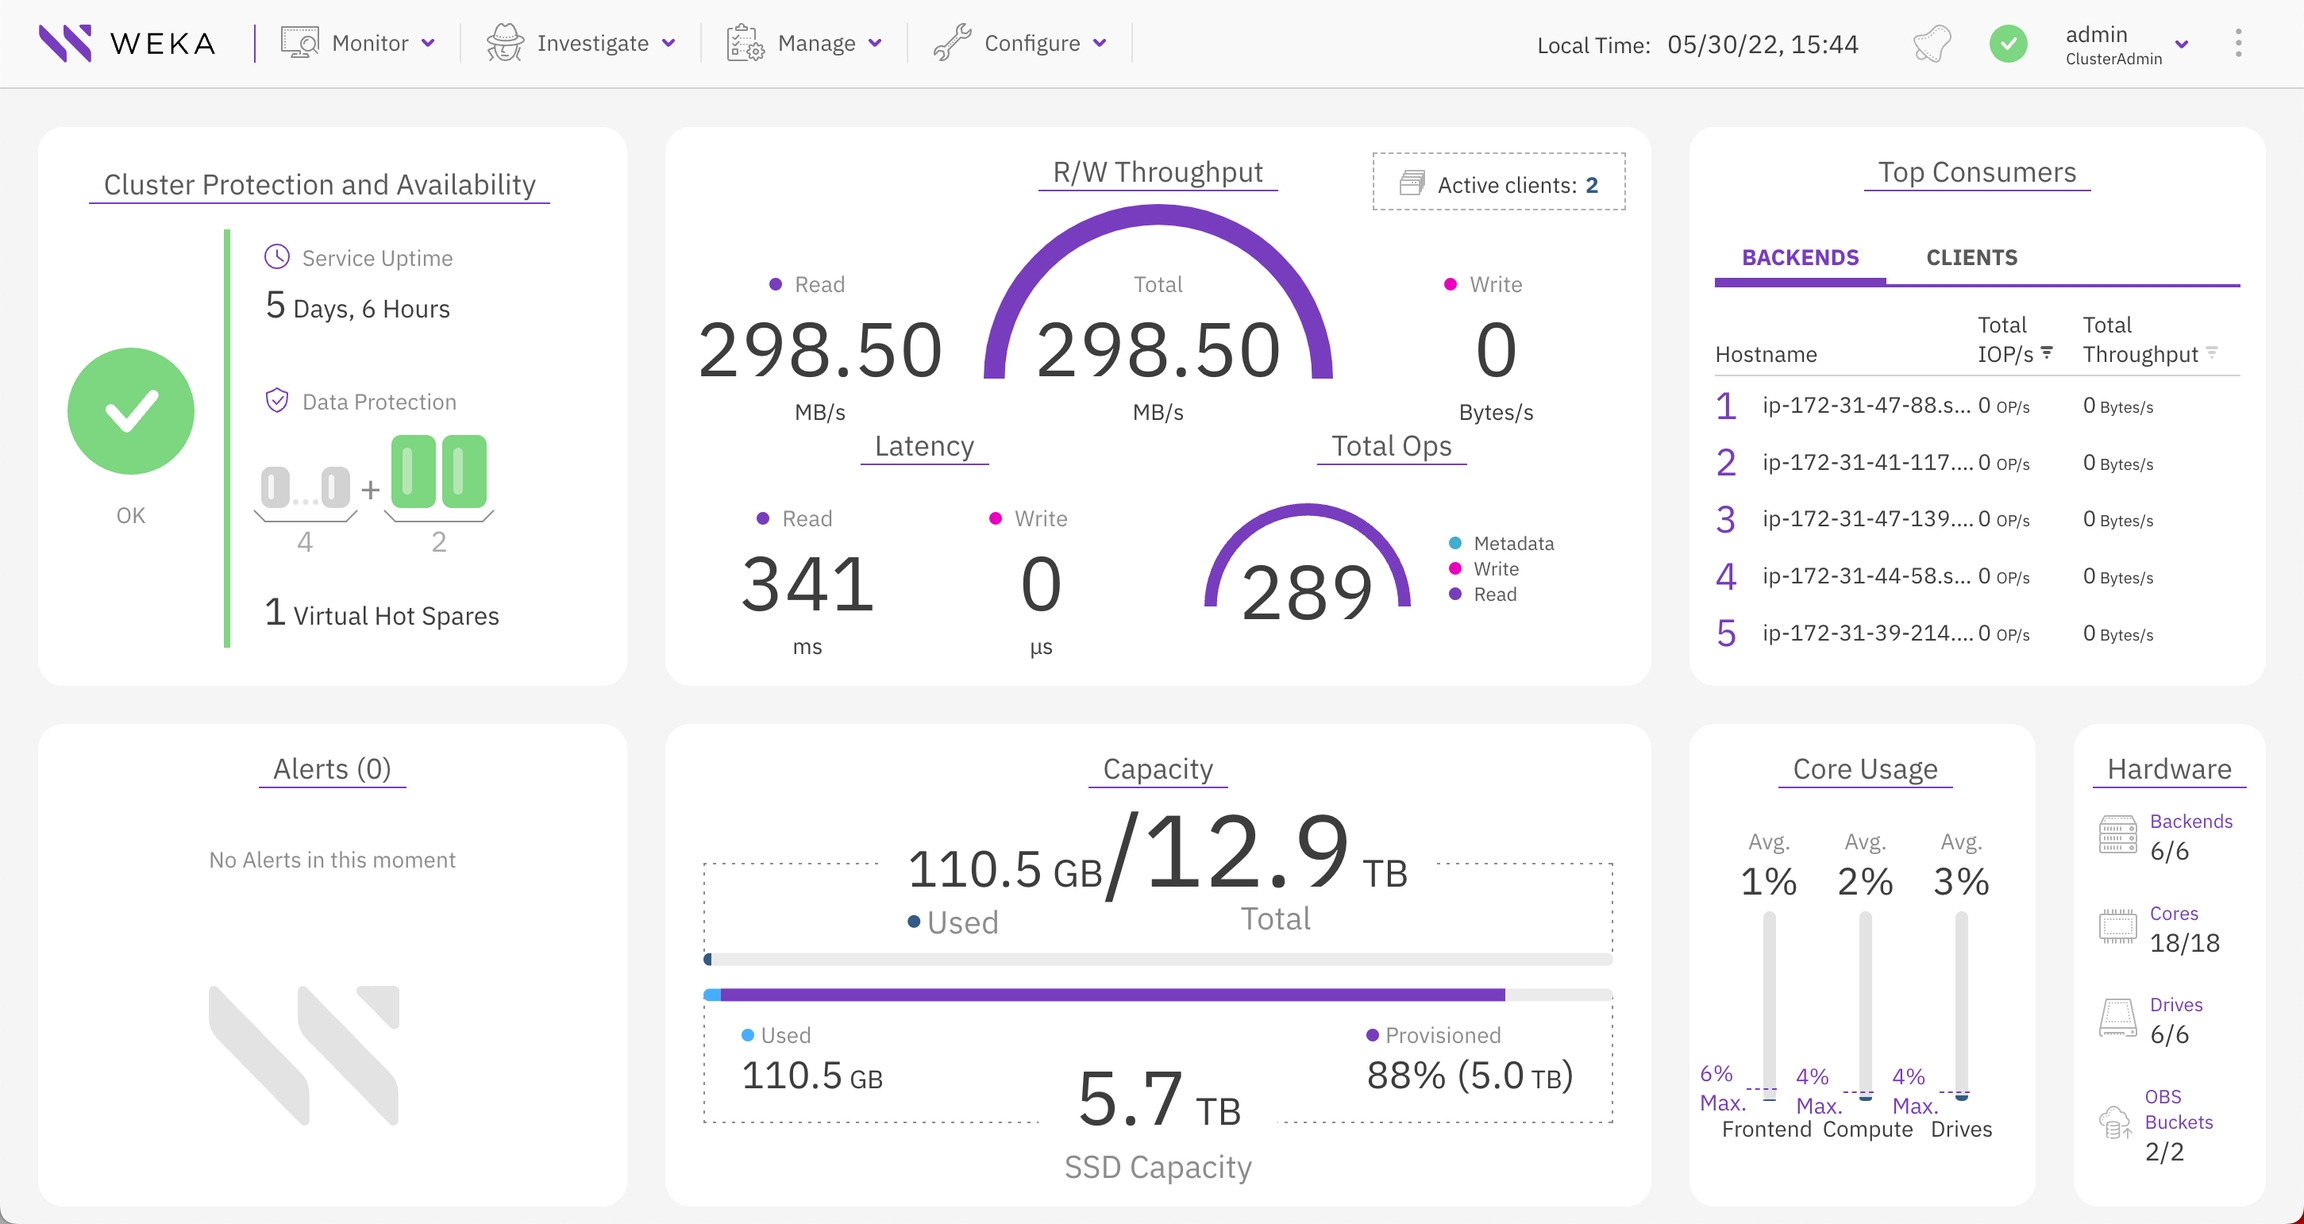Click the Alerts (0) heading
The height and width of the screenshot is (1224, 2304).
(x=331, y=768)
